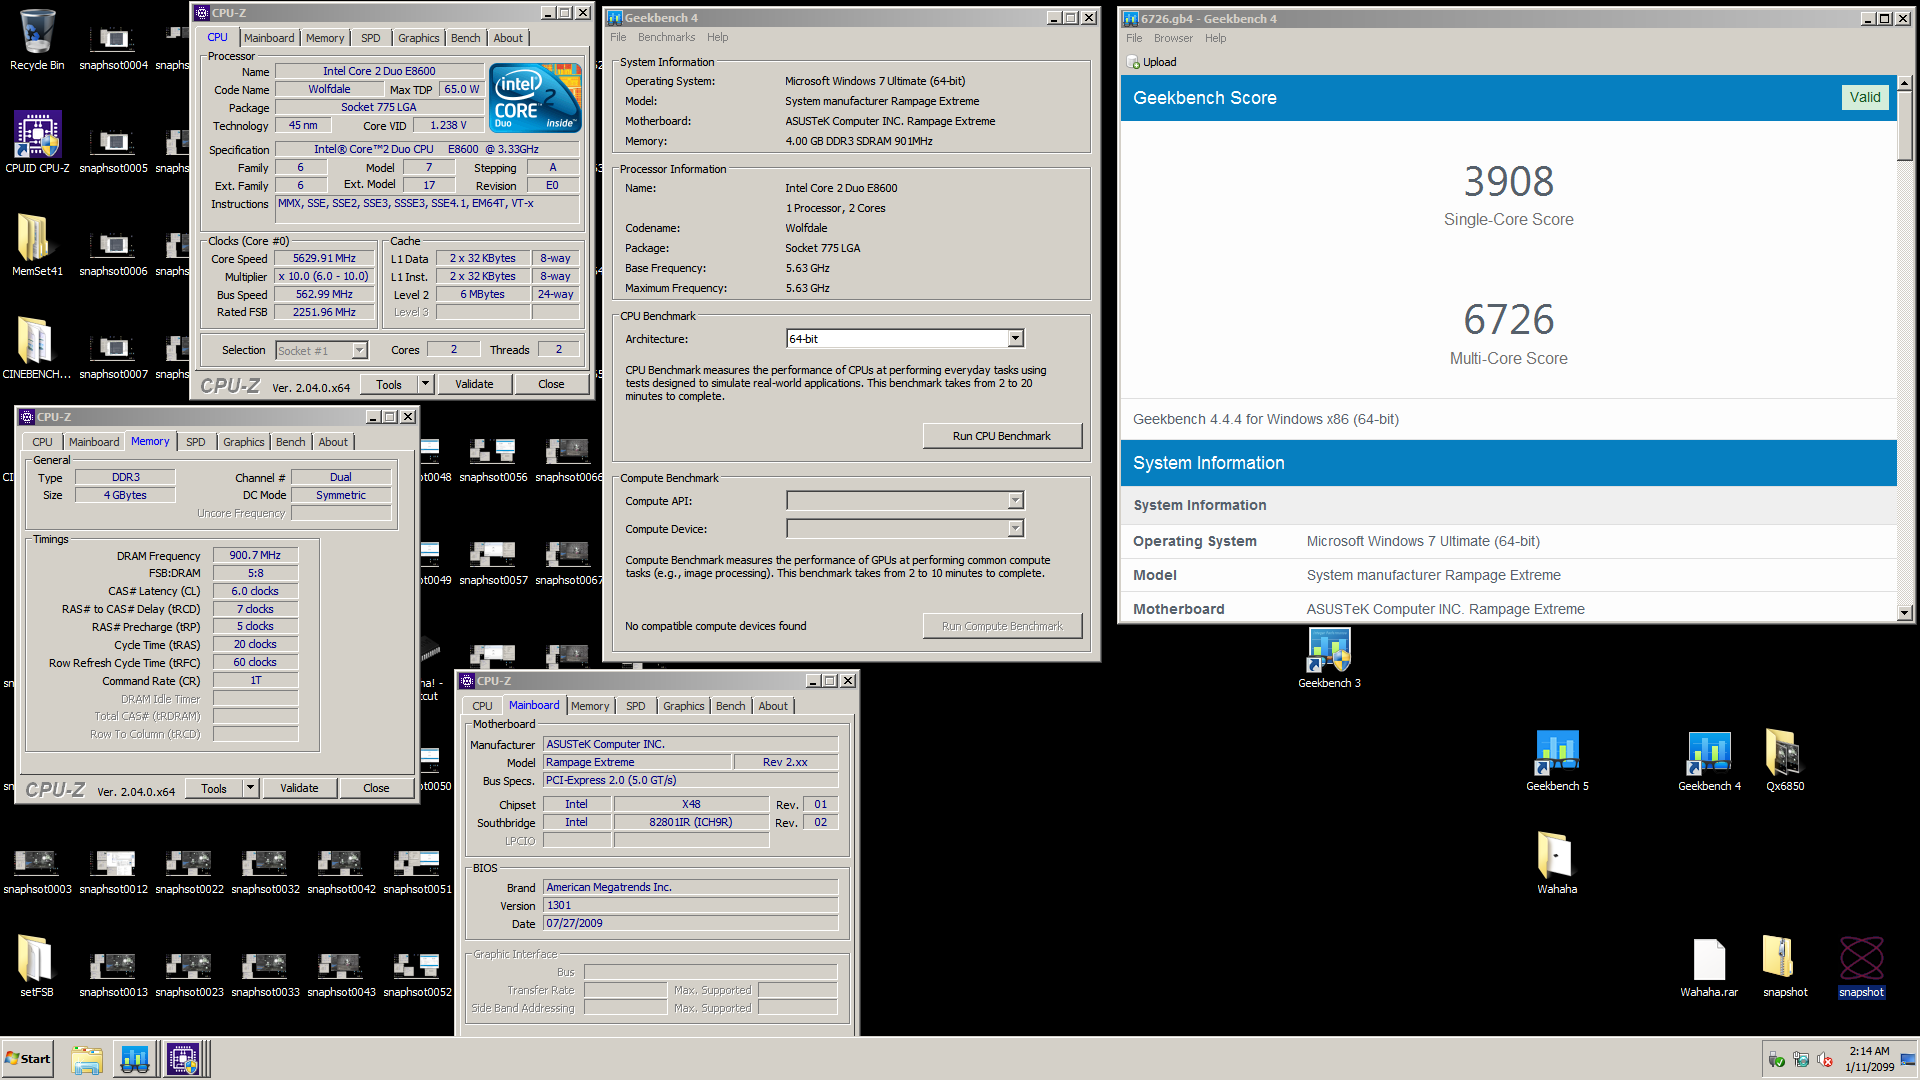Open the Qx6850 archive icon
Screen dimensions: 1920x1080
1785,761
